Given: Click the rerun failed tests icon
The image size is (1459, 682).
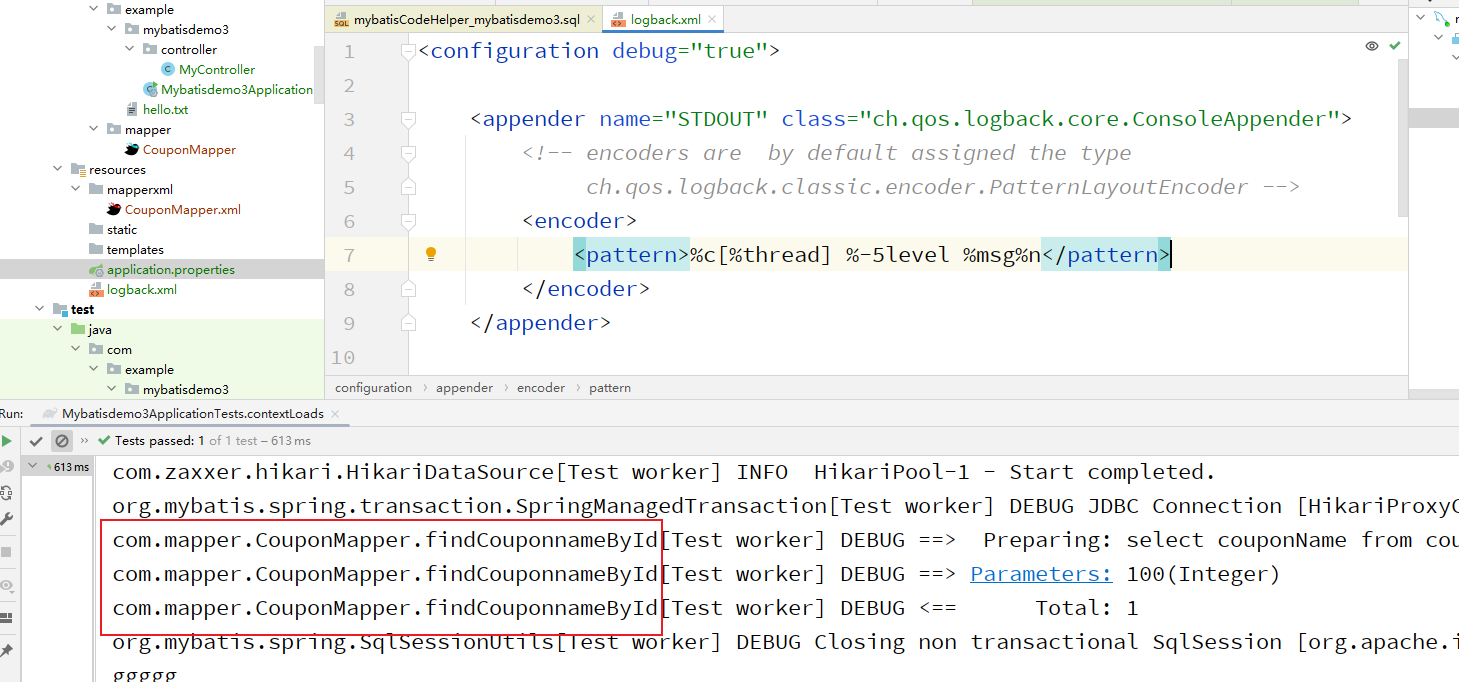Looking at the screenshot, I should pyautogui.click(x=7, y=466).
